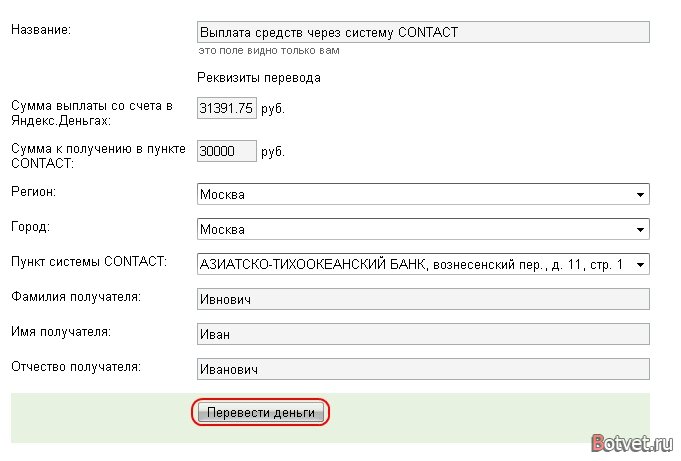The image size is (681, 461).
Task: Click 'руб.' next to the 30000 field
Action: point(273,152)
